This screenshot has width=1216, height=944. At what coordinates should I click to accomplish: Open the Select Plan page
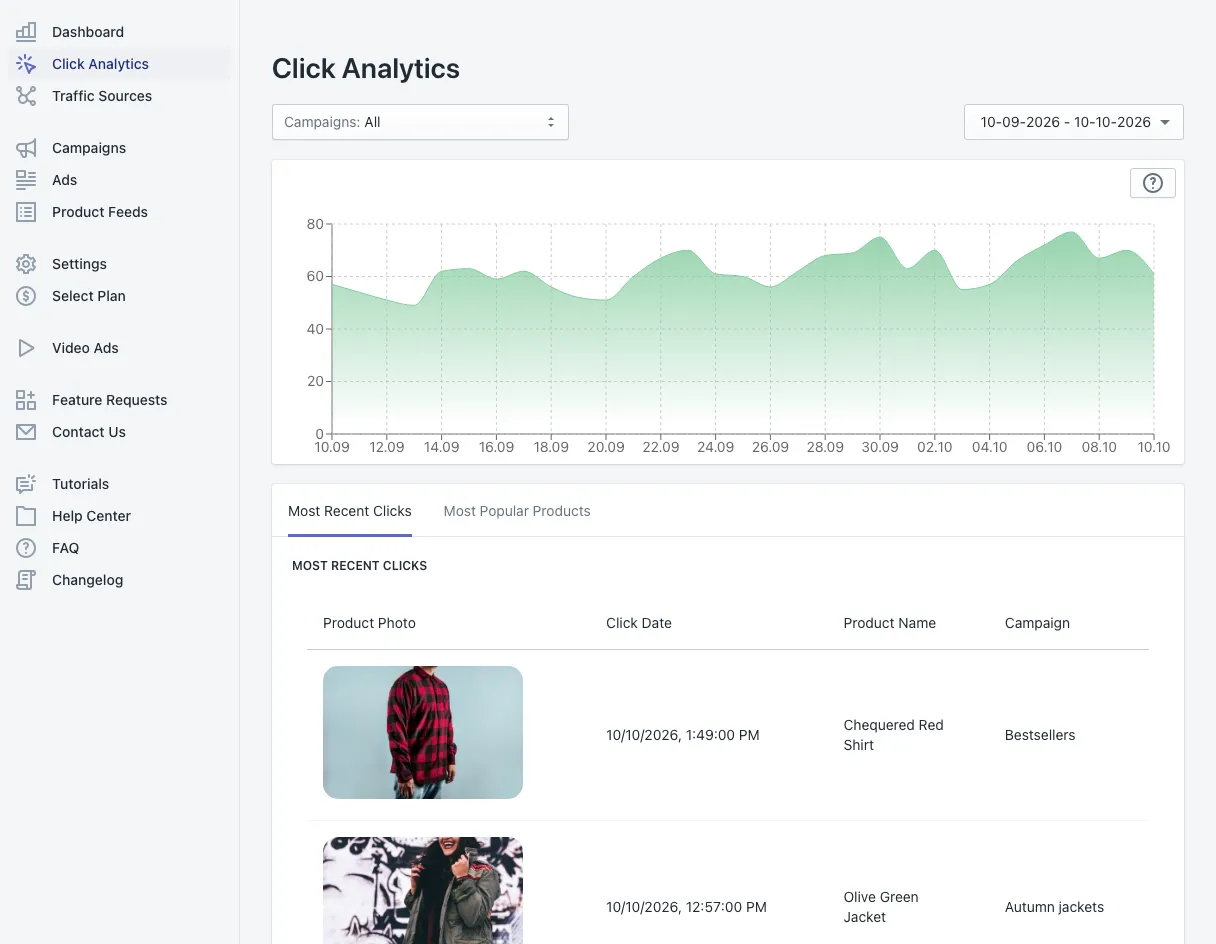[x=89, y=296]
